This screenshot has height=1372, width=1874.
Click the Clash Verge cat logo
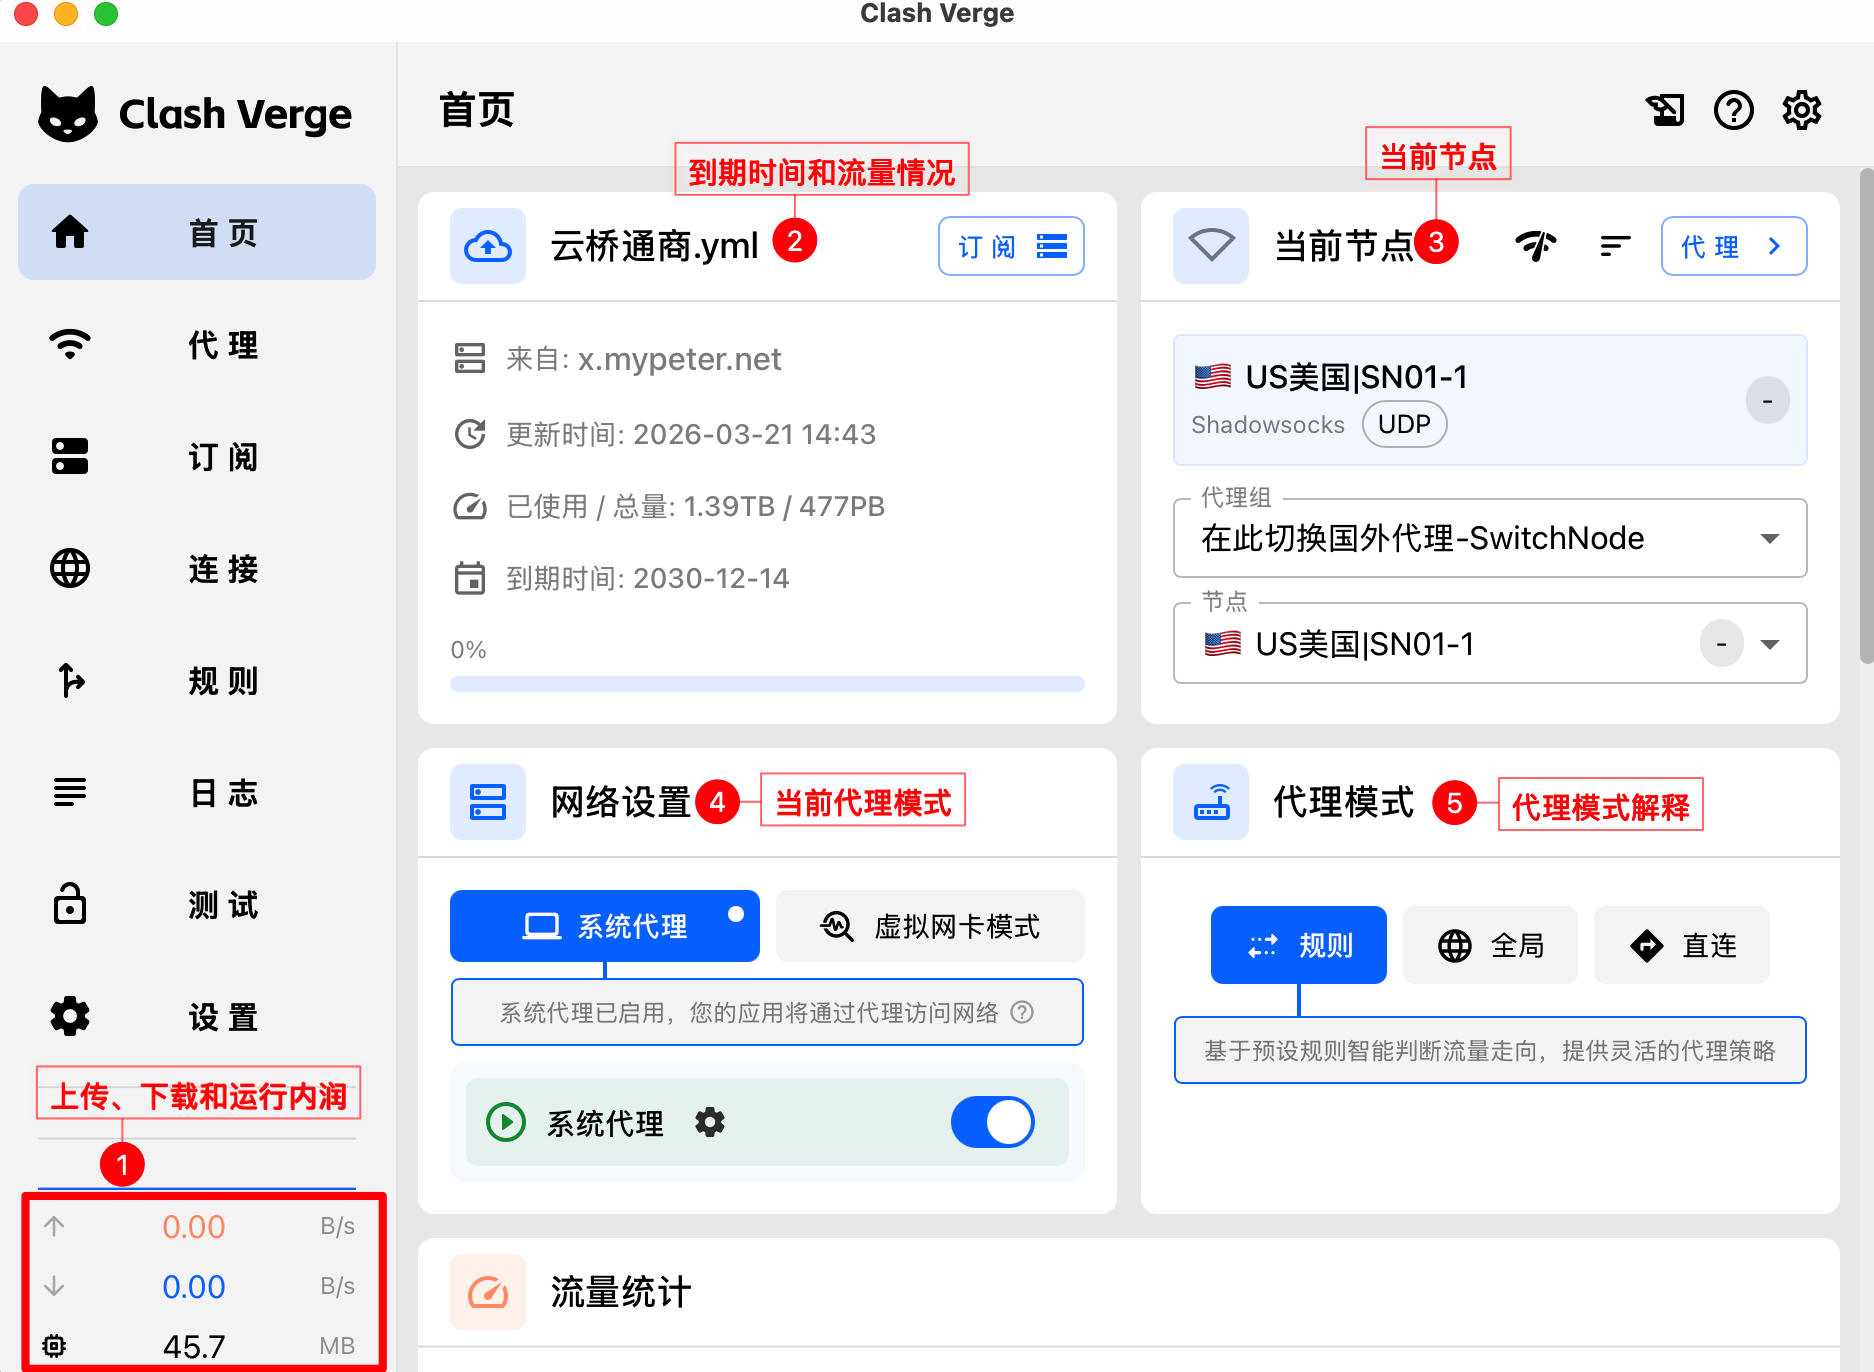tap(68, 113)
